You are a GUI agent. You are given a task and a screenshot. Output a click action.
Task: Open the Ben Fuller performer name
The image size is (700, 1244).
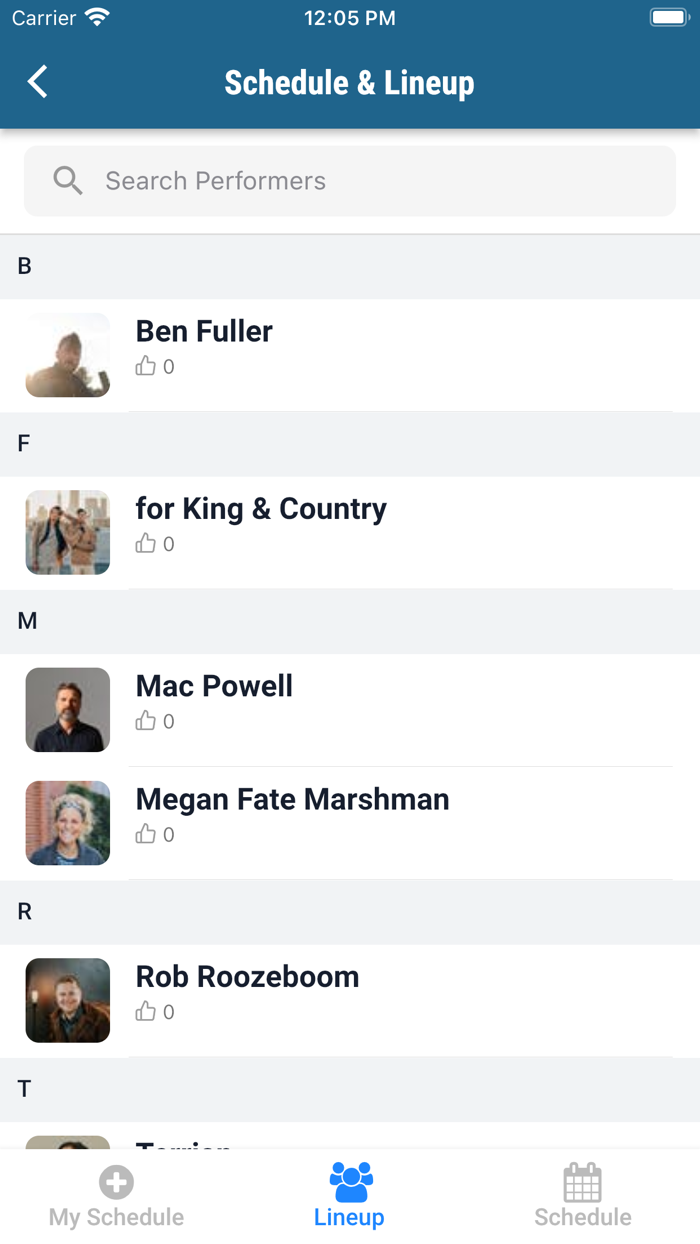[204, 331]
